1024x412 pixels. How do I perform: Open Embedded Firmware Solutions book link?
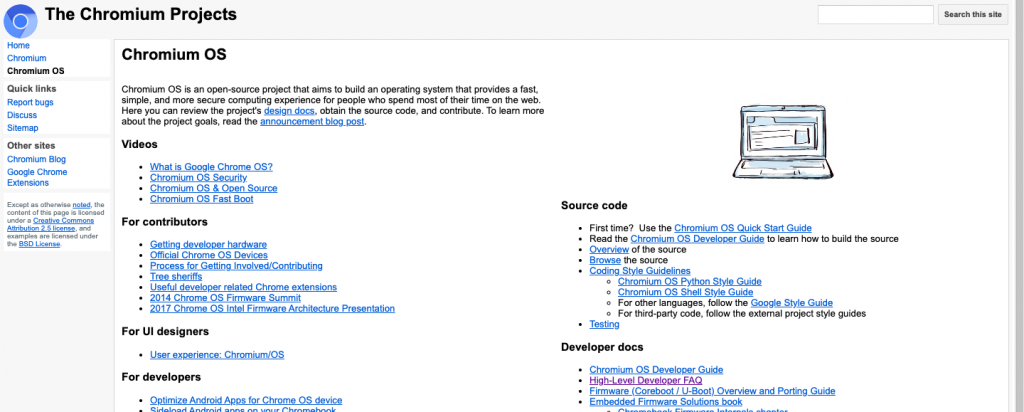pos(666,402)
